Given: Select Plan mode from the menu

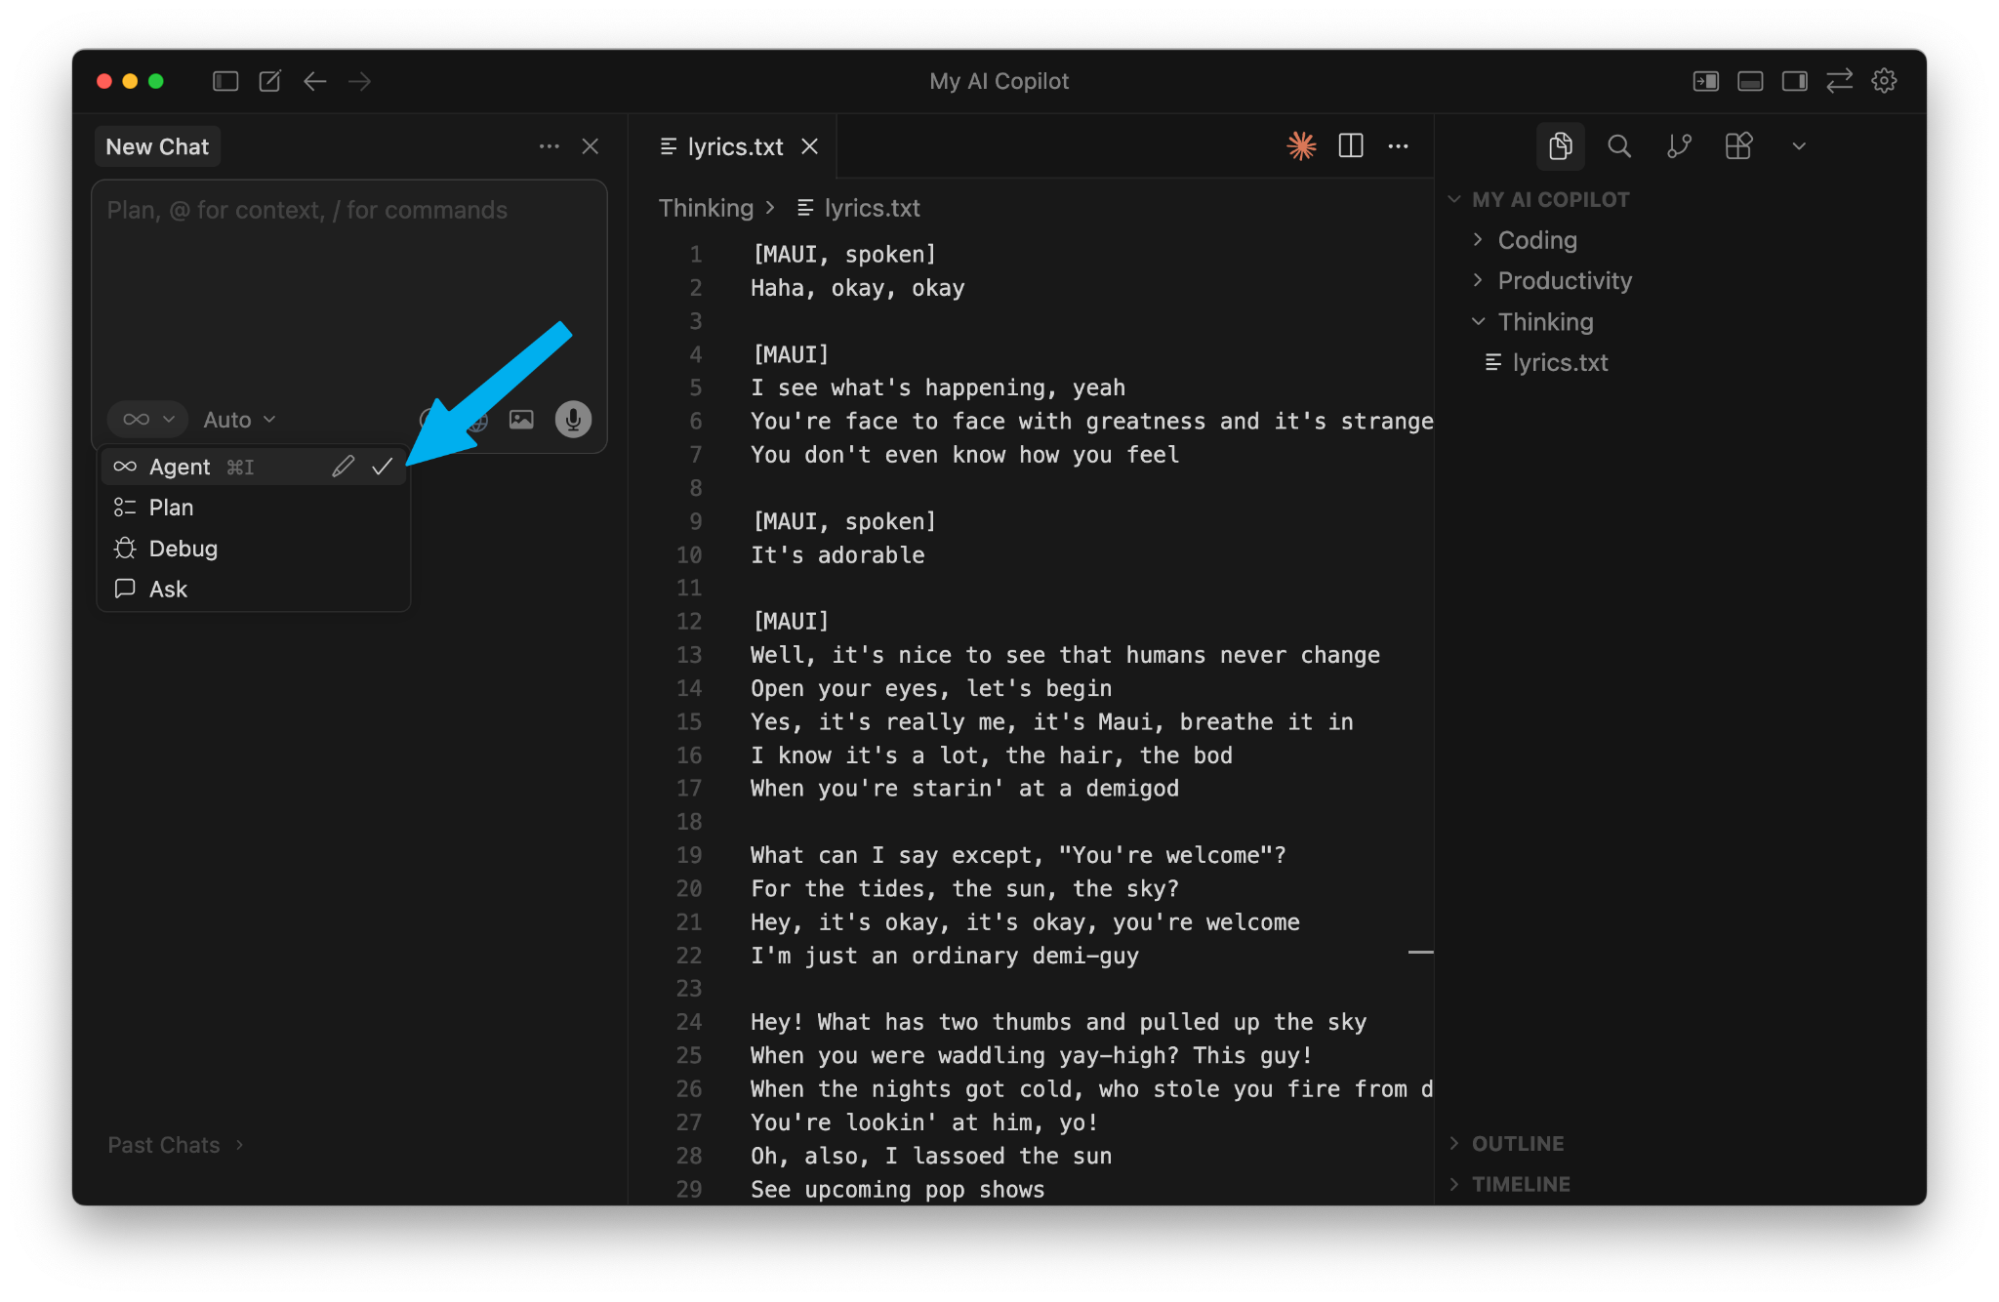Looking at the screenshot, I should click(x=171, y=507).
